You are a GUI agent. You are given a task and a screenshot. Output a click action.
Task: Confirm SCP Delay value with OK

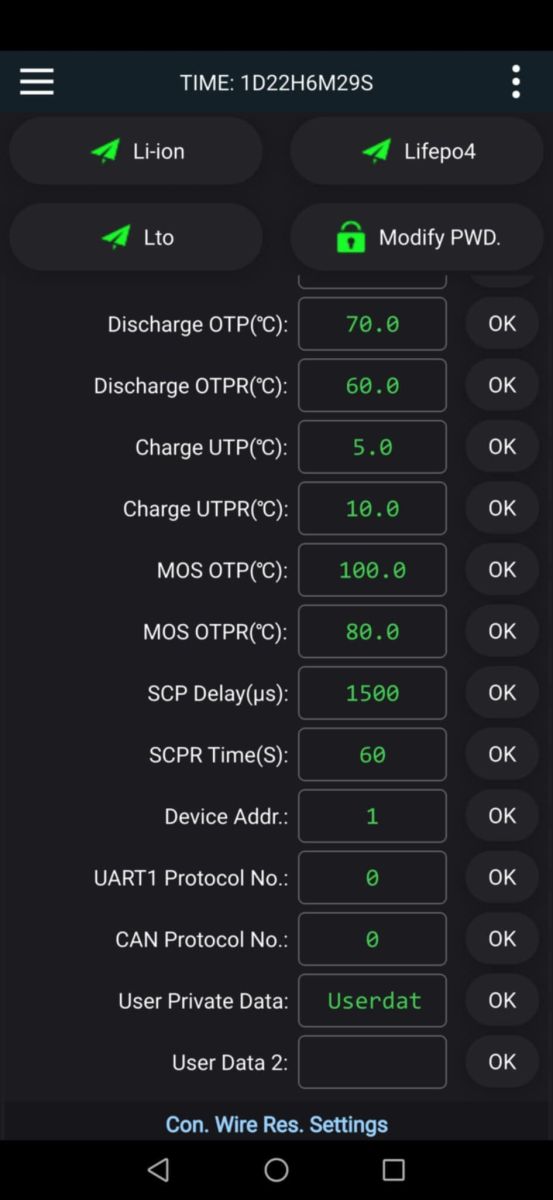pyautogui.click(x=502, y=692)
